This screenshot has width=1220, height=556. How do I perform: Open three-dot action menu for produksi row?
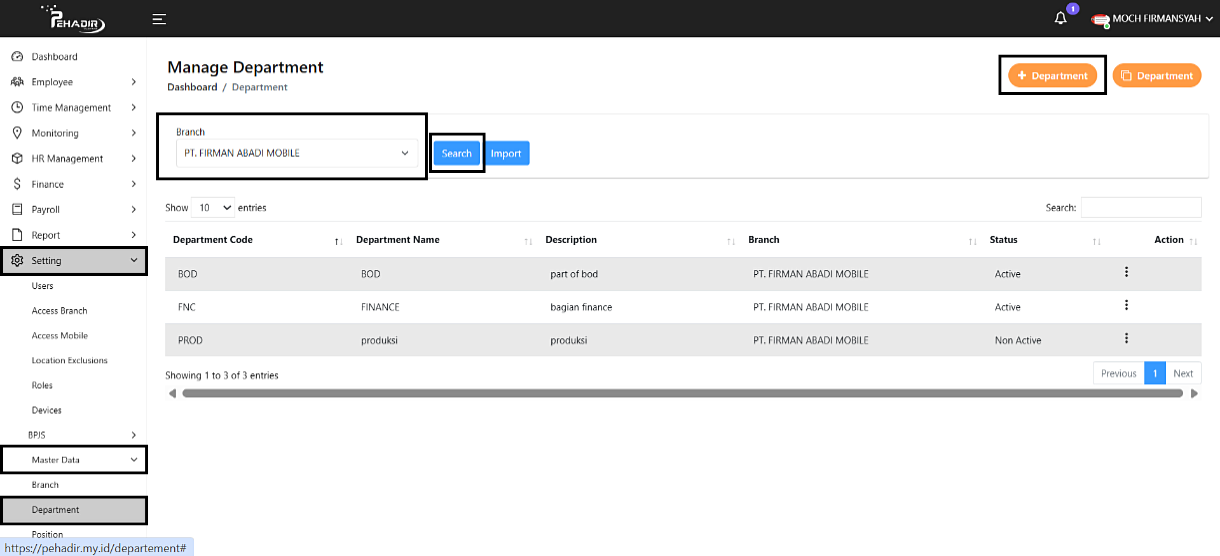[1126, 339]
